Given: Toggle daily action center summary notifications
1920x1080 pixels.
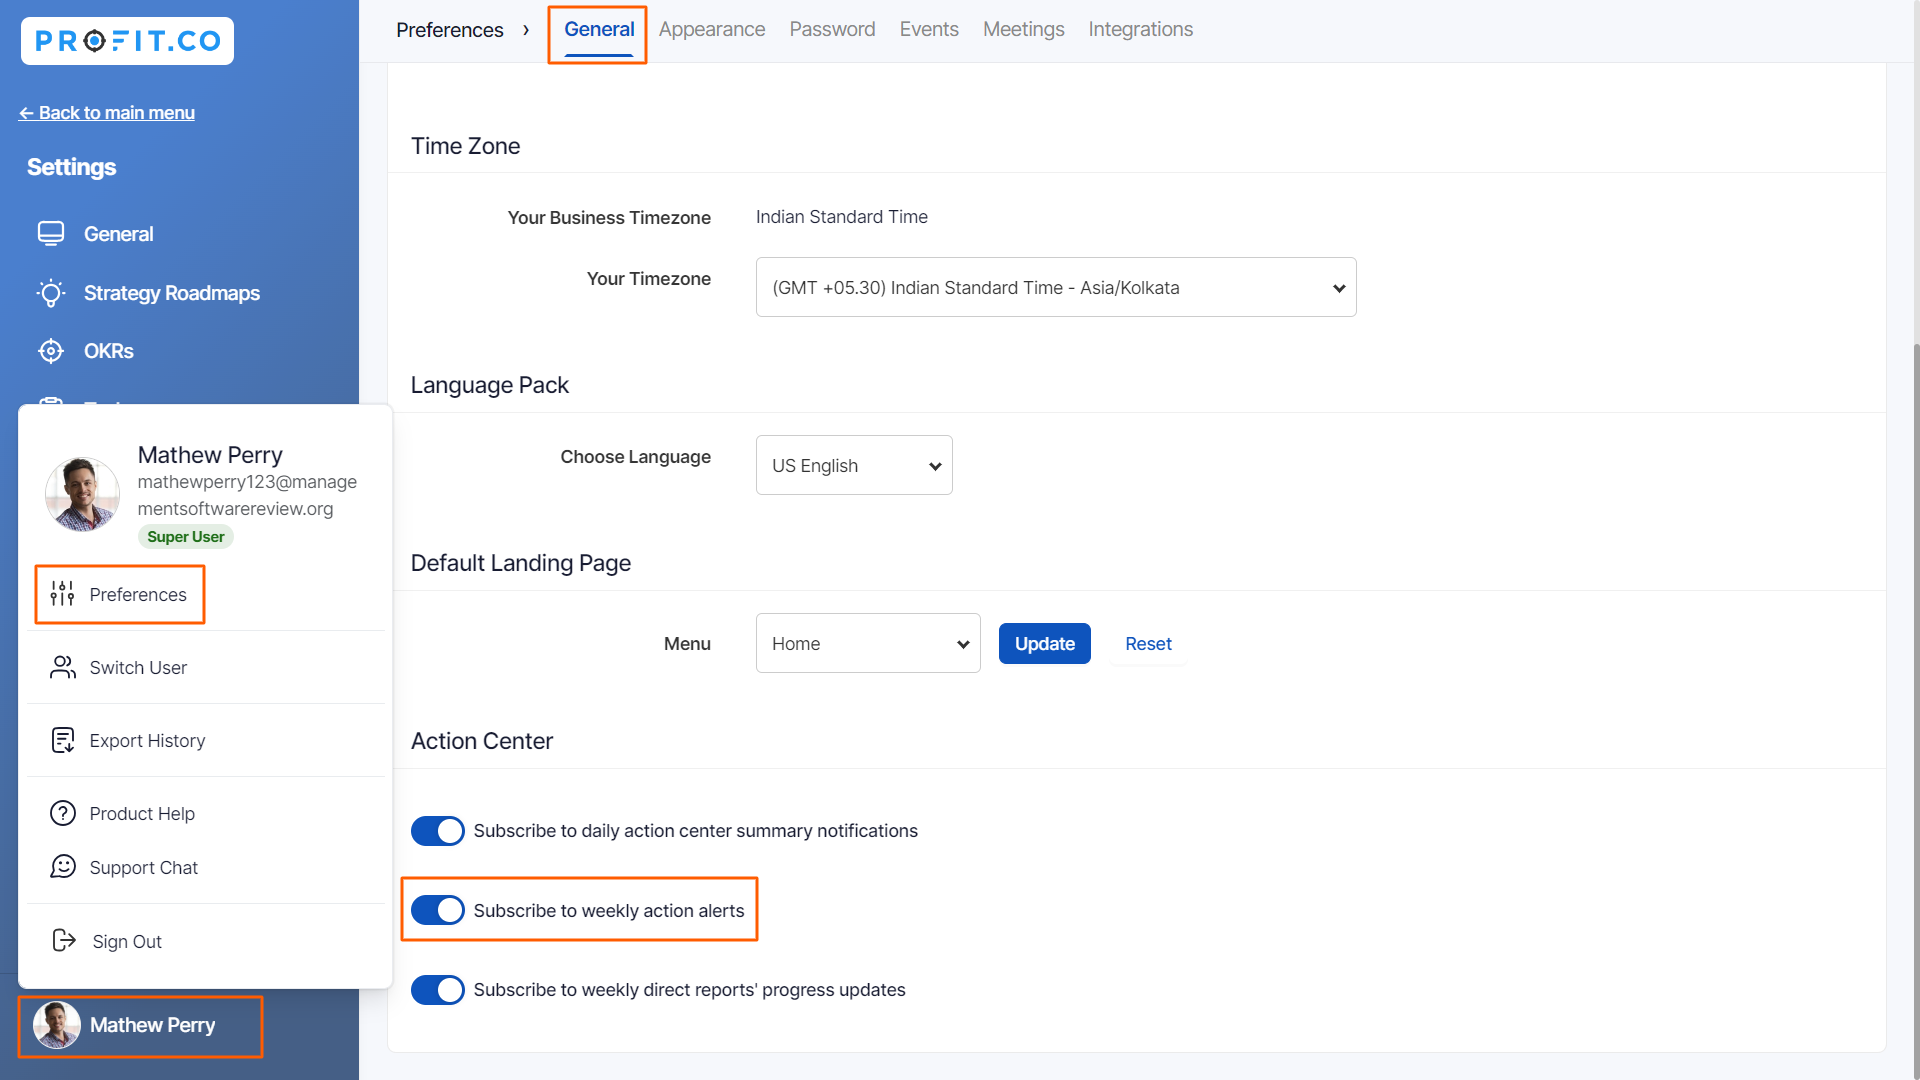Looking at the screenshot, I should 438,831.
